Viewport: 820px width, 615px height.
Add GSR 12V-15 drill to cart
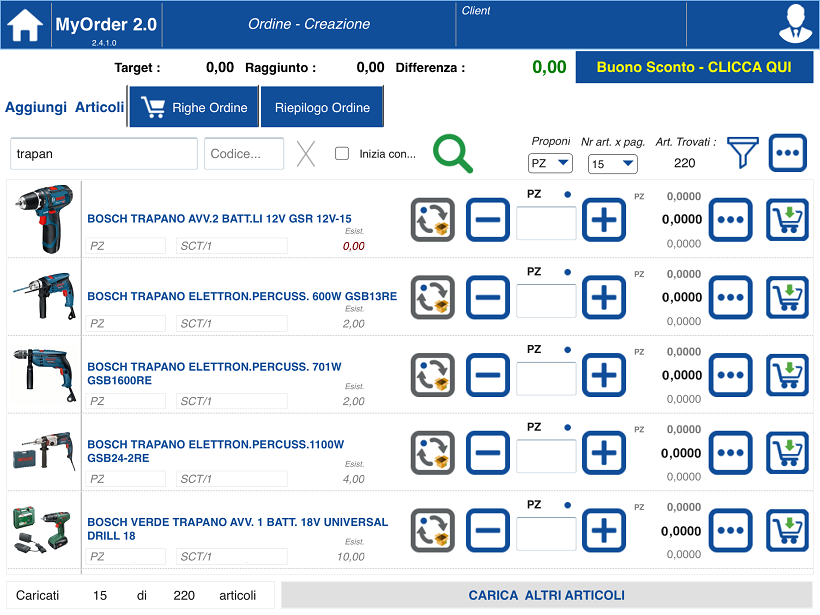[788, 220]
